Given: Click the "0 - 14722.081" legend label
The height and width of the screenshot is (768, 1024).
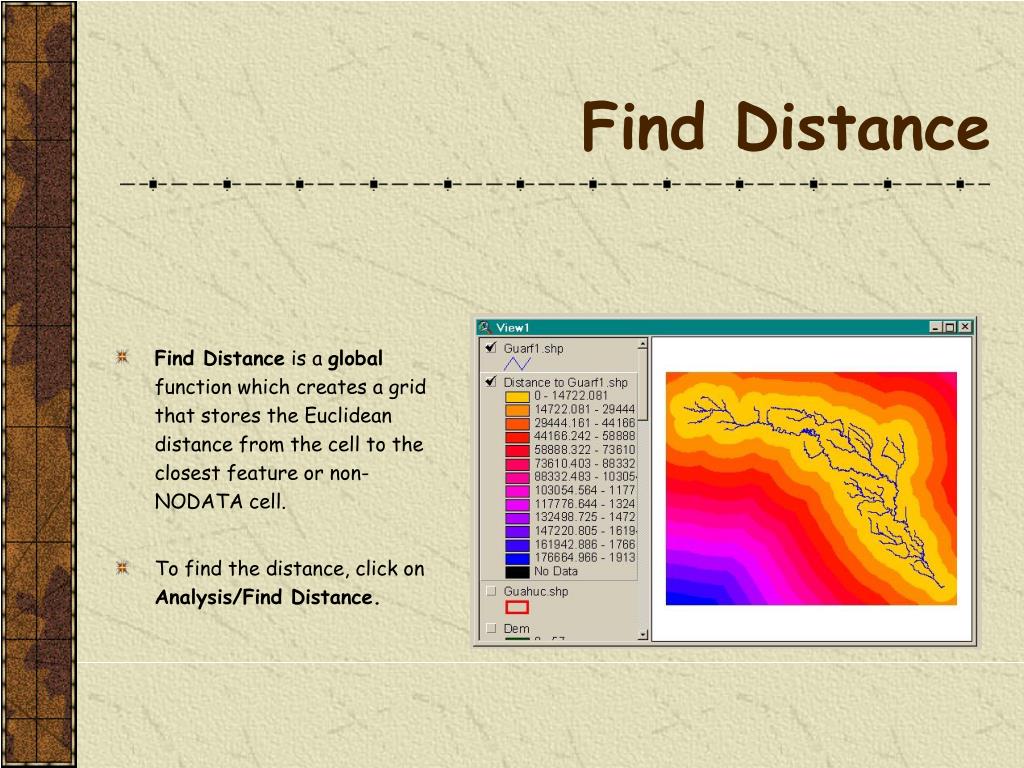Looking at the screenshot, I should 571,396.
